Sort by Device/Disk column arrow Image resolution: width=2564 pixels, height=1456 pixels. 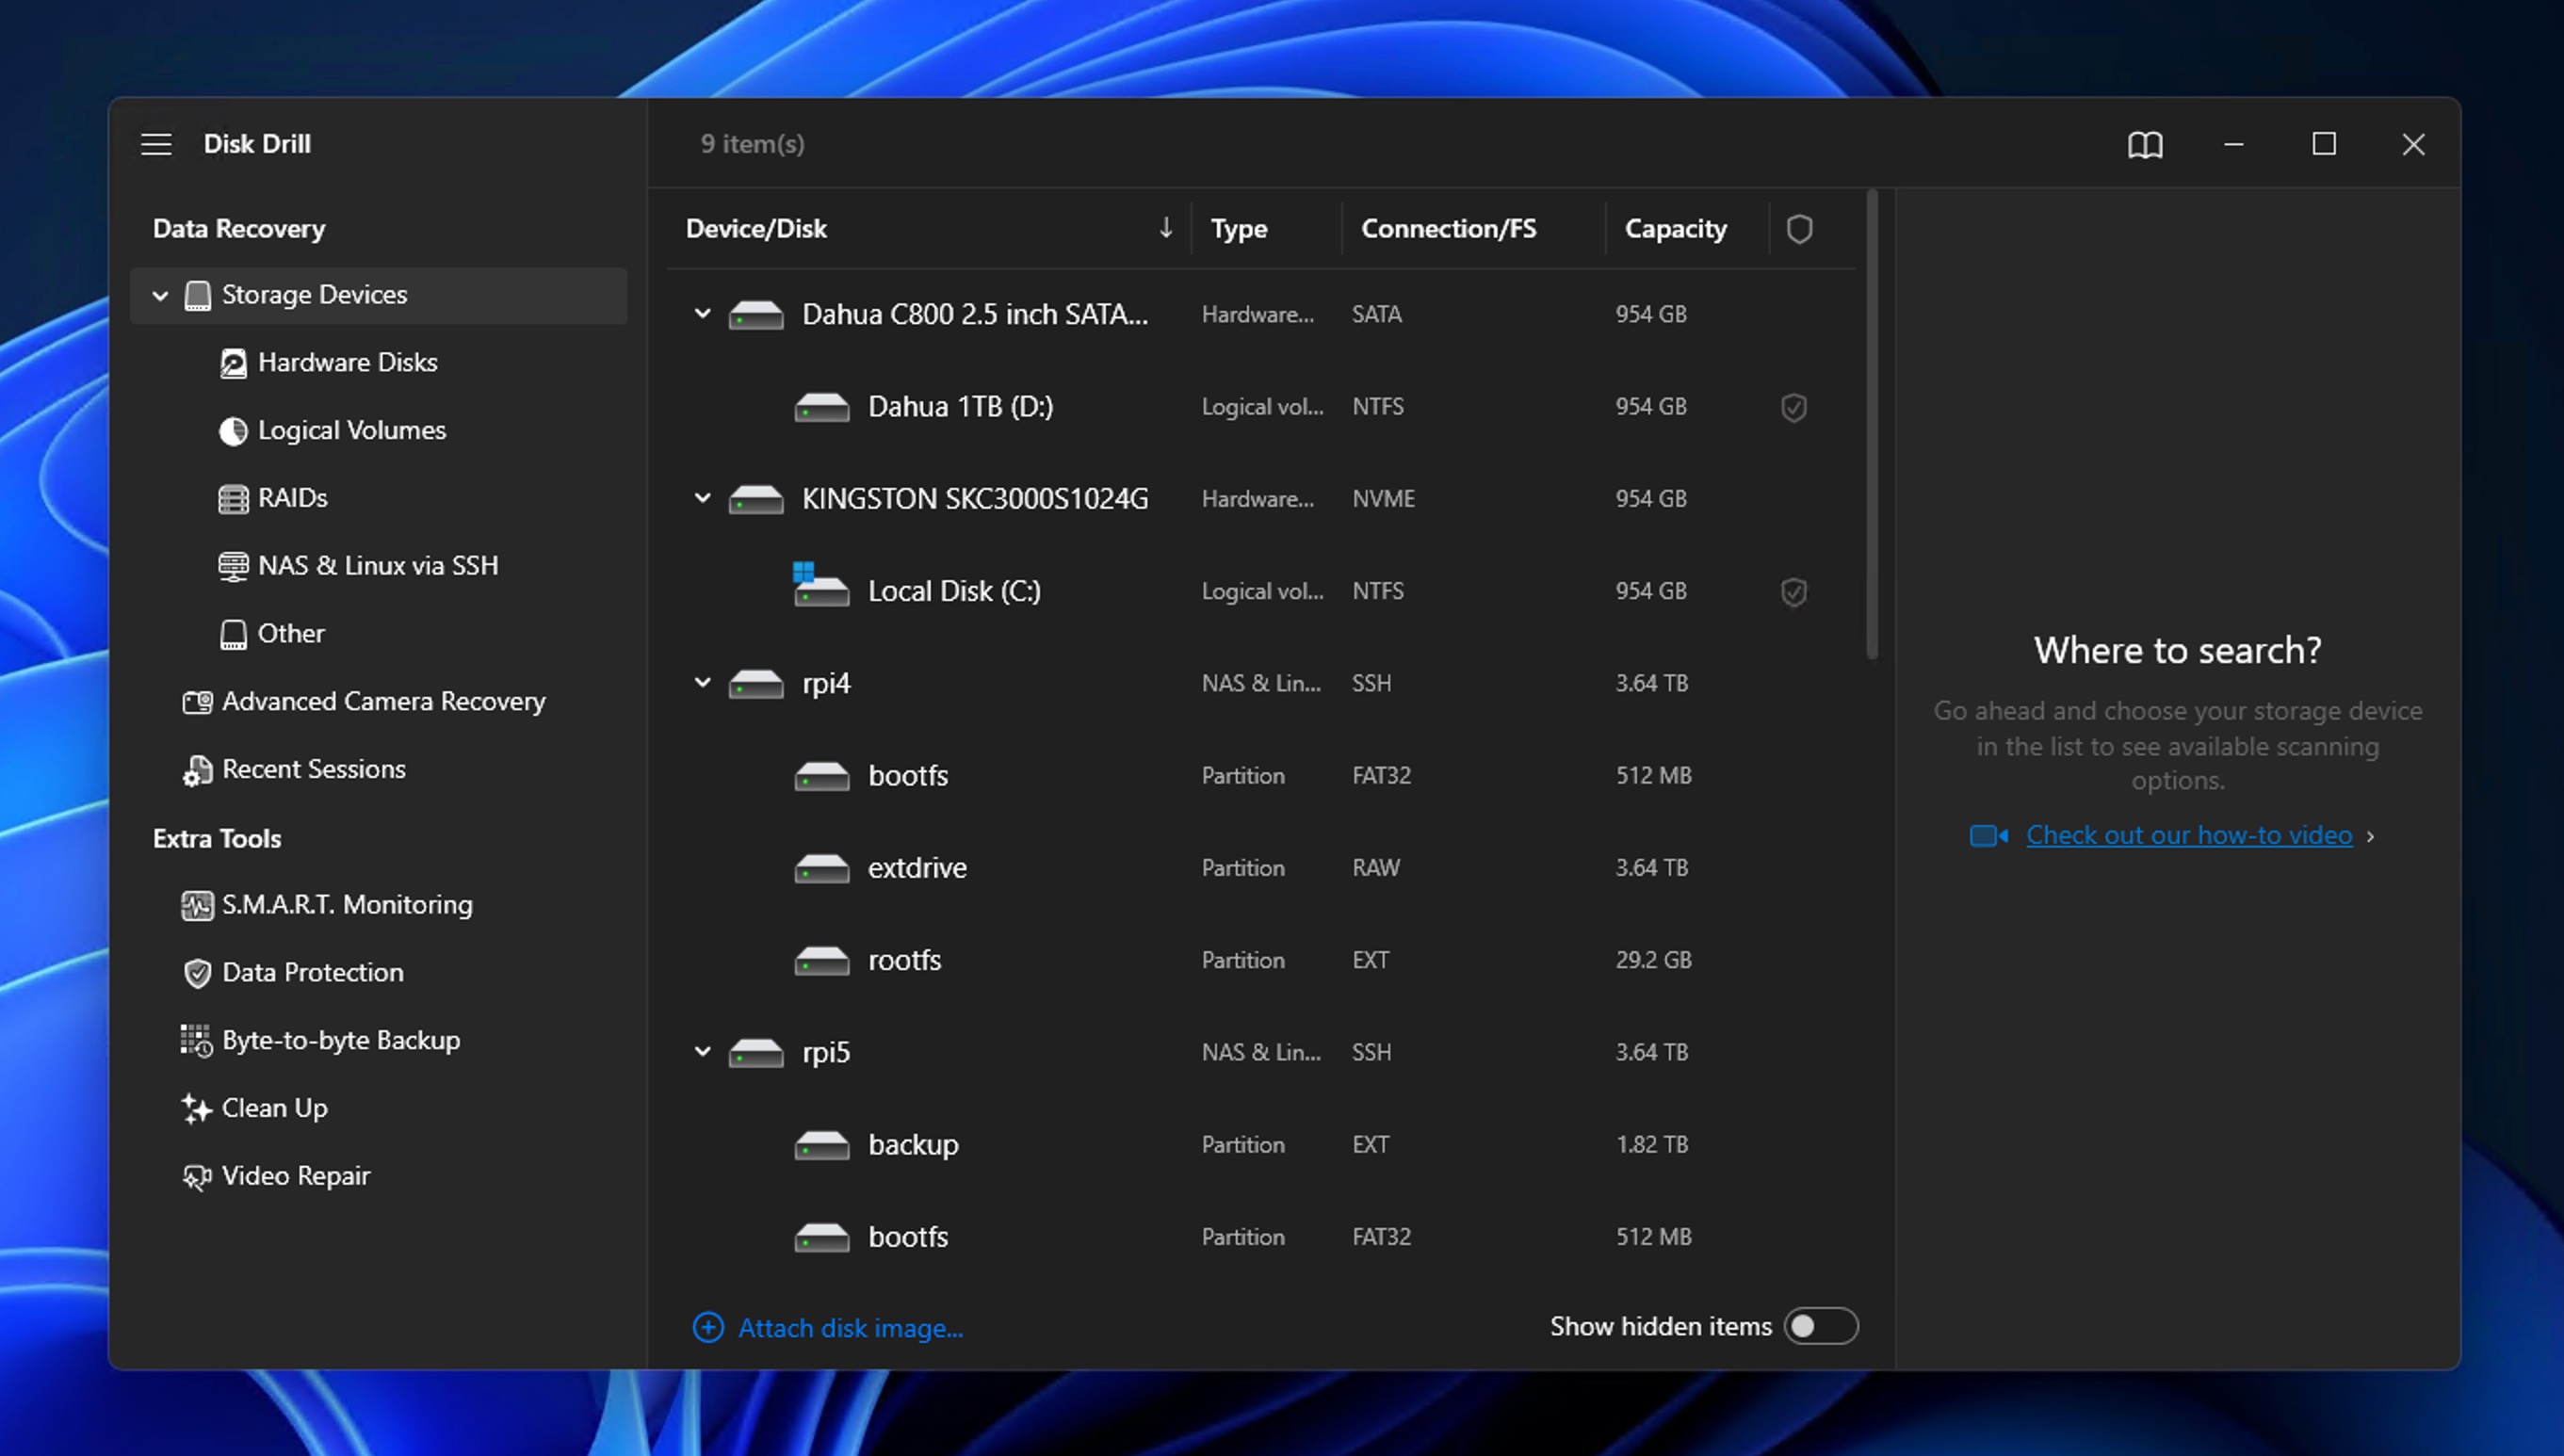pyautogui.click(x=1166, y=228)
